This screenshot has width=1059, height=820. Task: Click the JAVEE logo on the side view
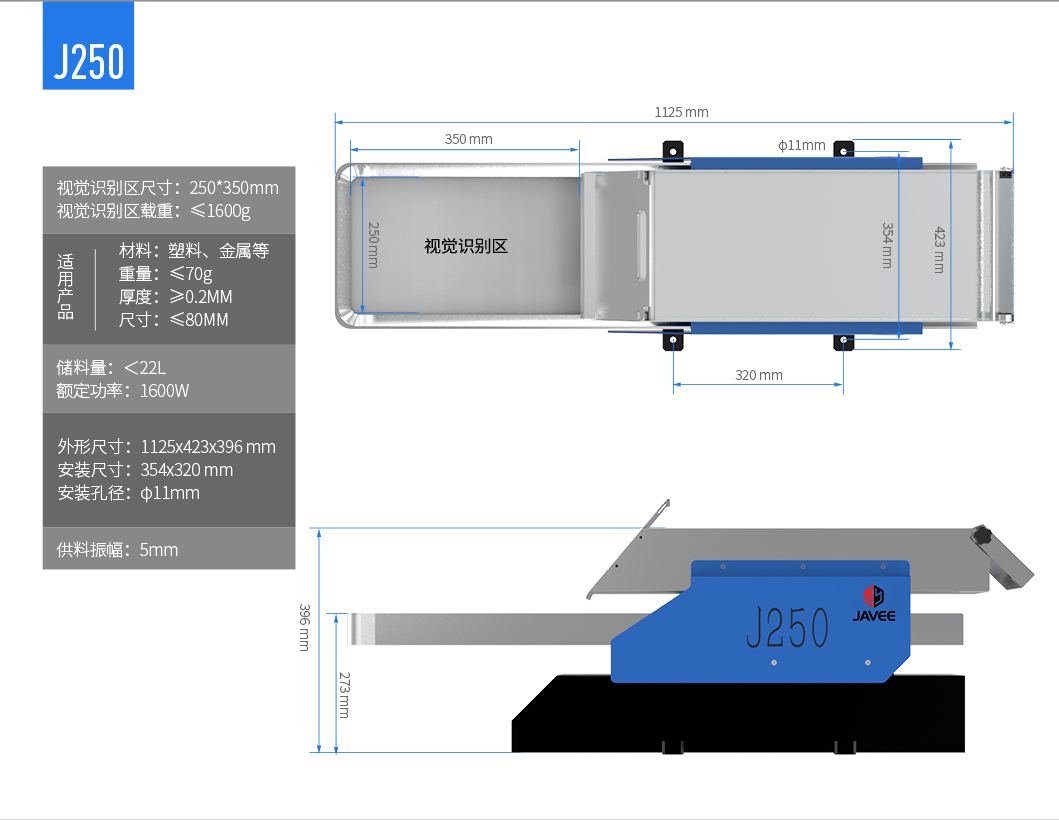point(873,604)
